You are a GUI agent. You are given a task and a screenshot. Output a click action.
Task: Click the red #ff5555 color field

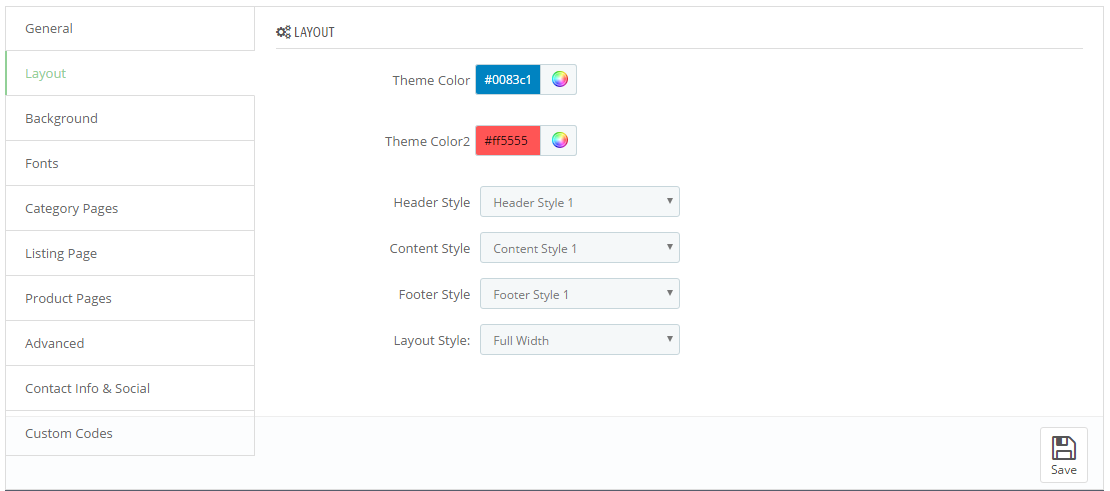tap(508, 140)
